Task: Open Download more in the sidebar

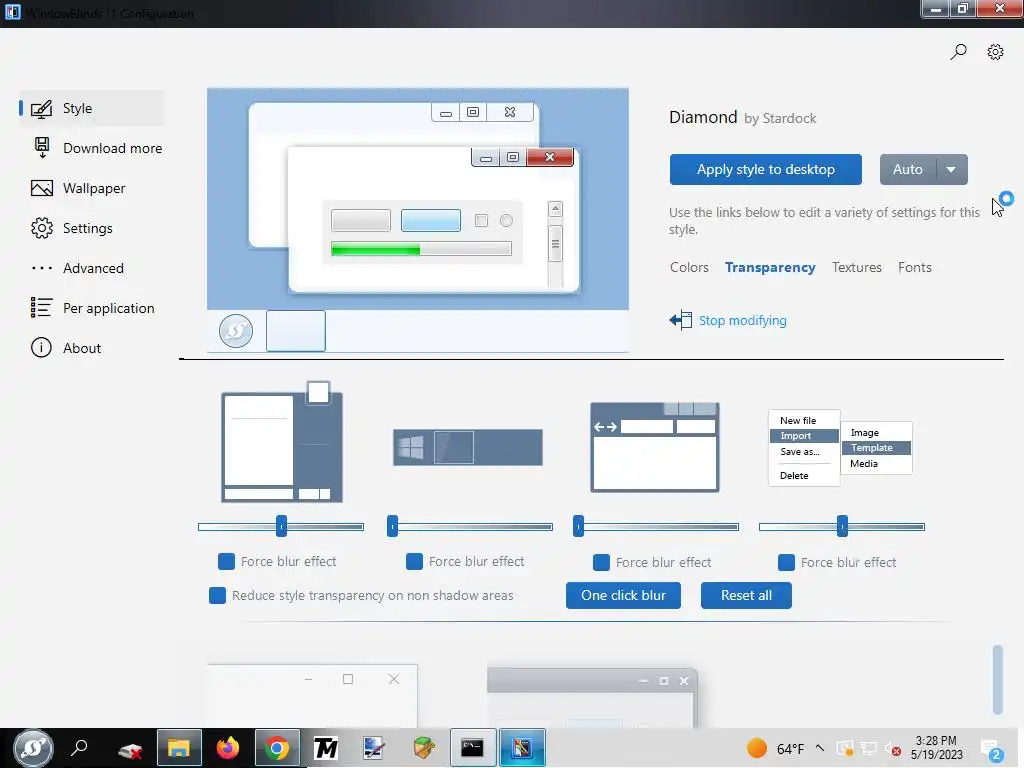Action: (x=112, y=148)
